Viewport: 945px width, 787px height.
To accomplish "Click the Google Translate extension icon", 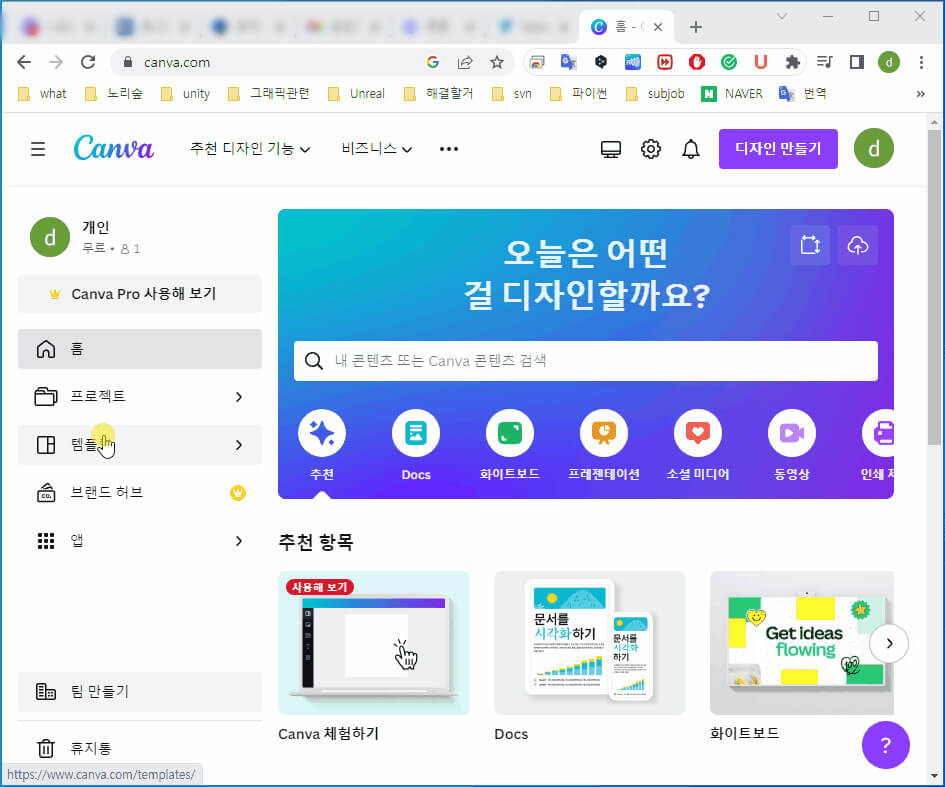I will point(568,61).
